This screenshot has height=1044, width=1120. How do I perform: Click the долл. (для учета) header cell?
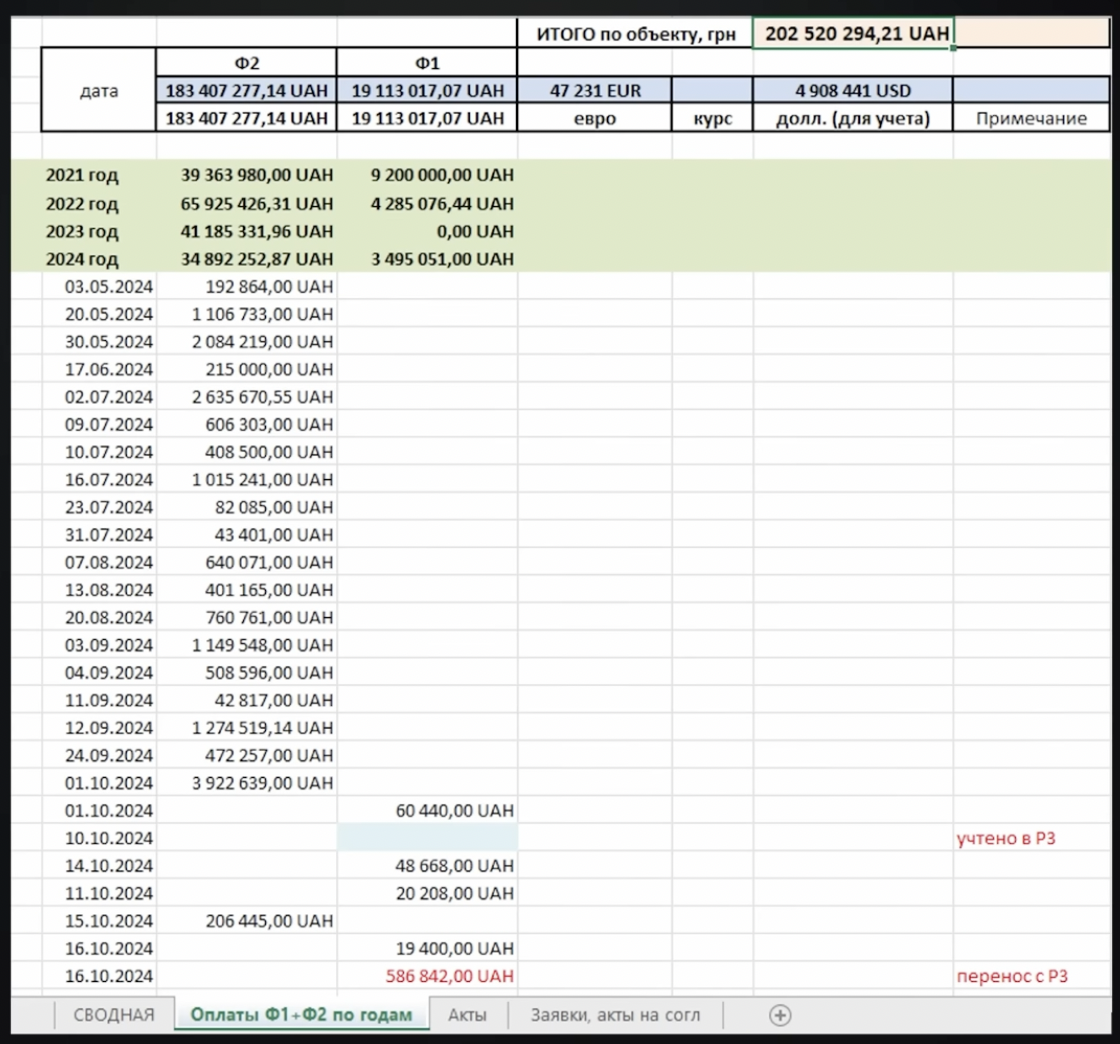853,118
